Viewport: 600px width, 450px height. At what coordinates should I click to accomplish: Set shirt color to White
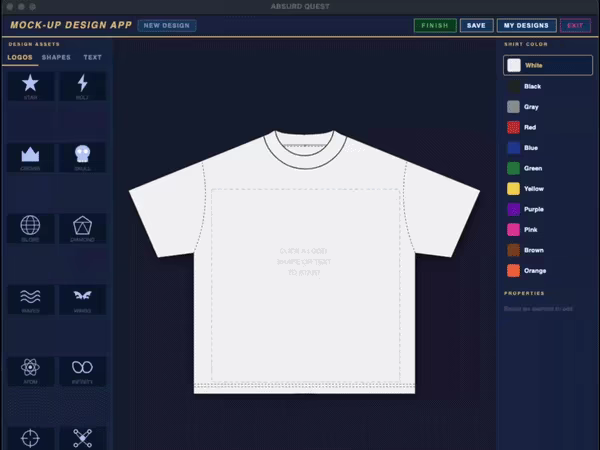point(548,65)
